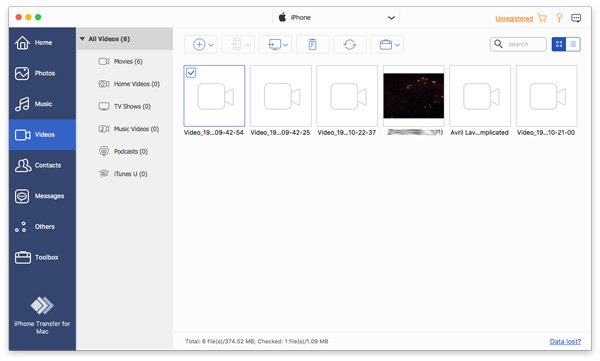Open the Others section
Viewport: 600px width, 361px height.
pos(42,226)
